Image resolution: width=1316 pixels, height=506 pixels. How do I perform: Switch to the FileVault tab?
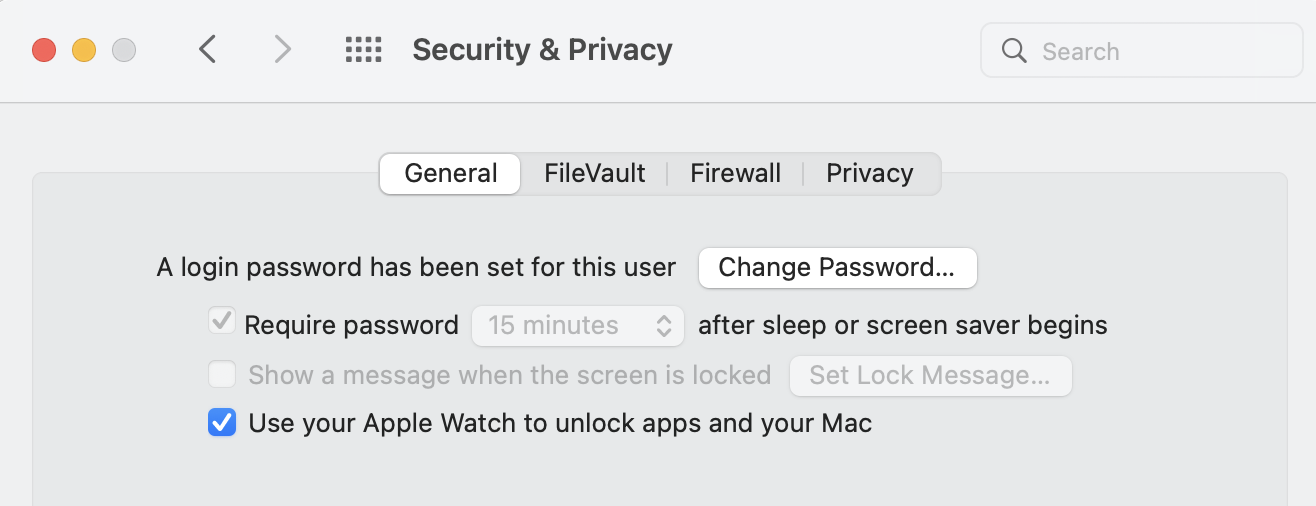pos(595,173)
